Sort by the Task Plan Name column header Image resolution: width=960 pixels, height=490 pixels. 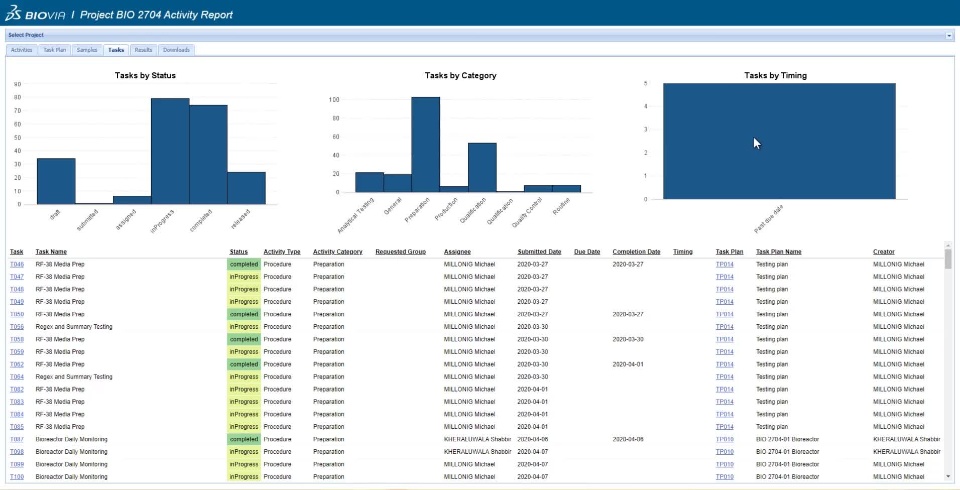click(x=778, y=252)
